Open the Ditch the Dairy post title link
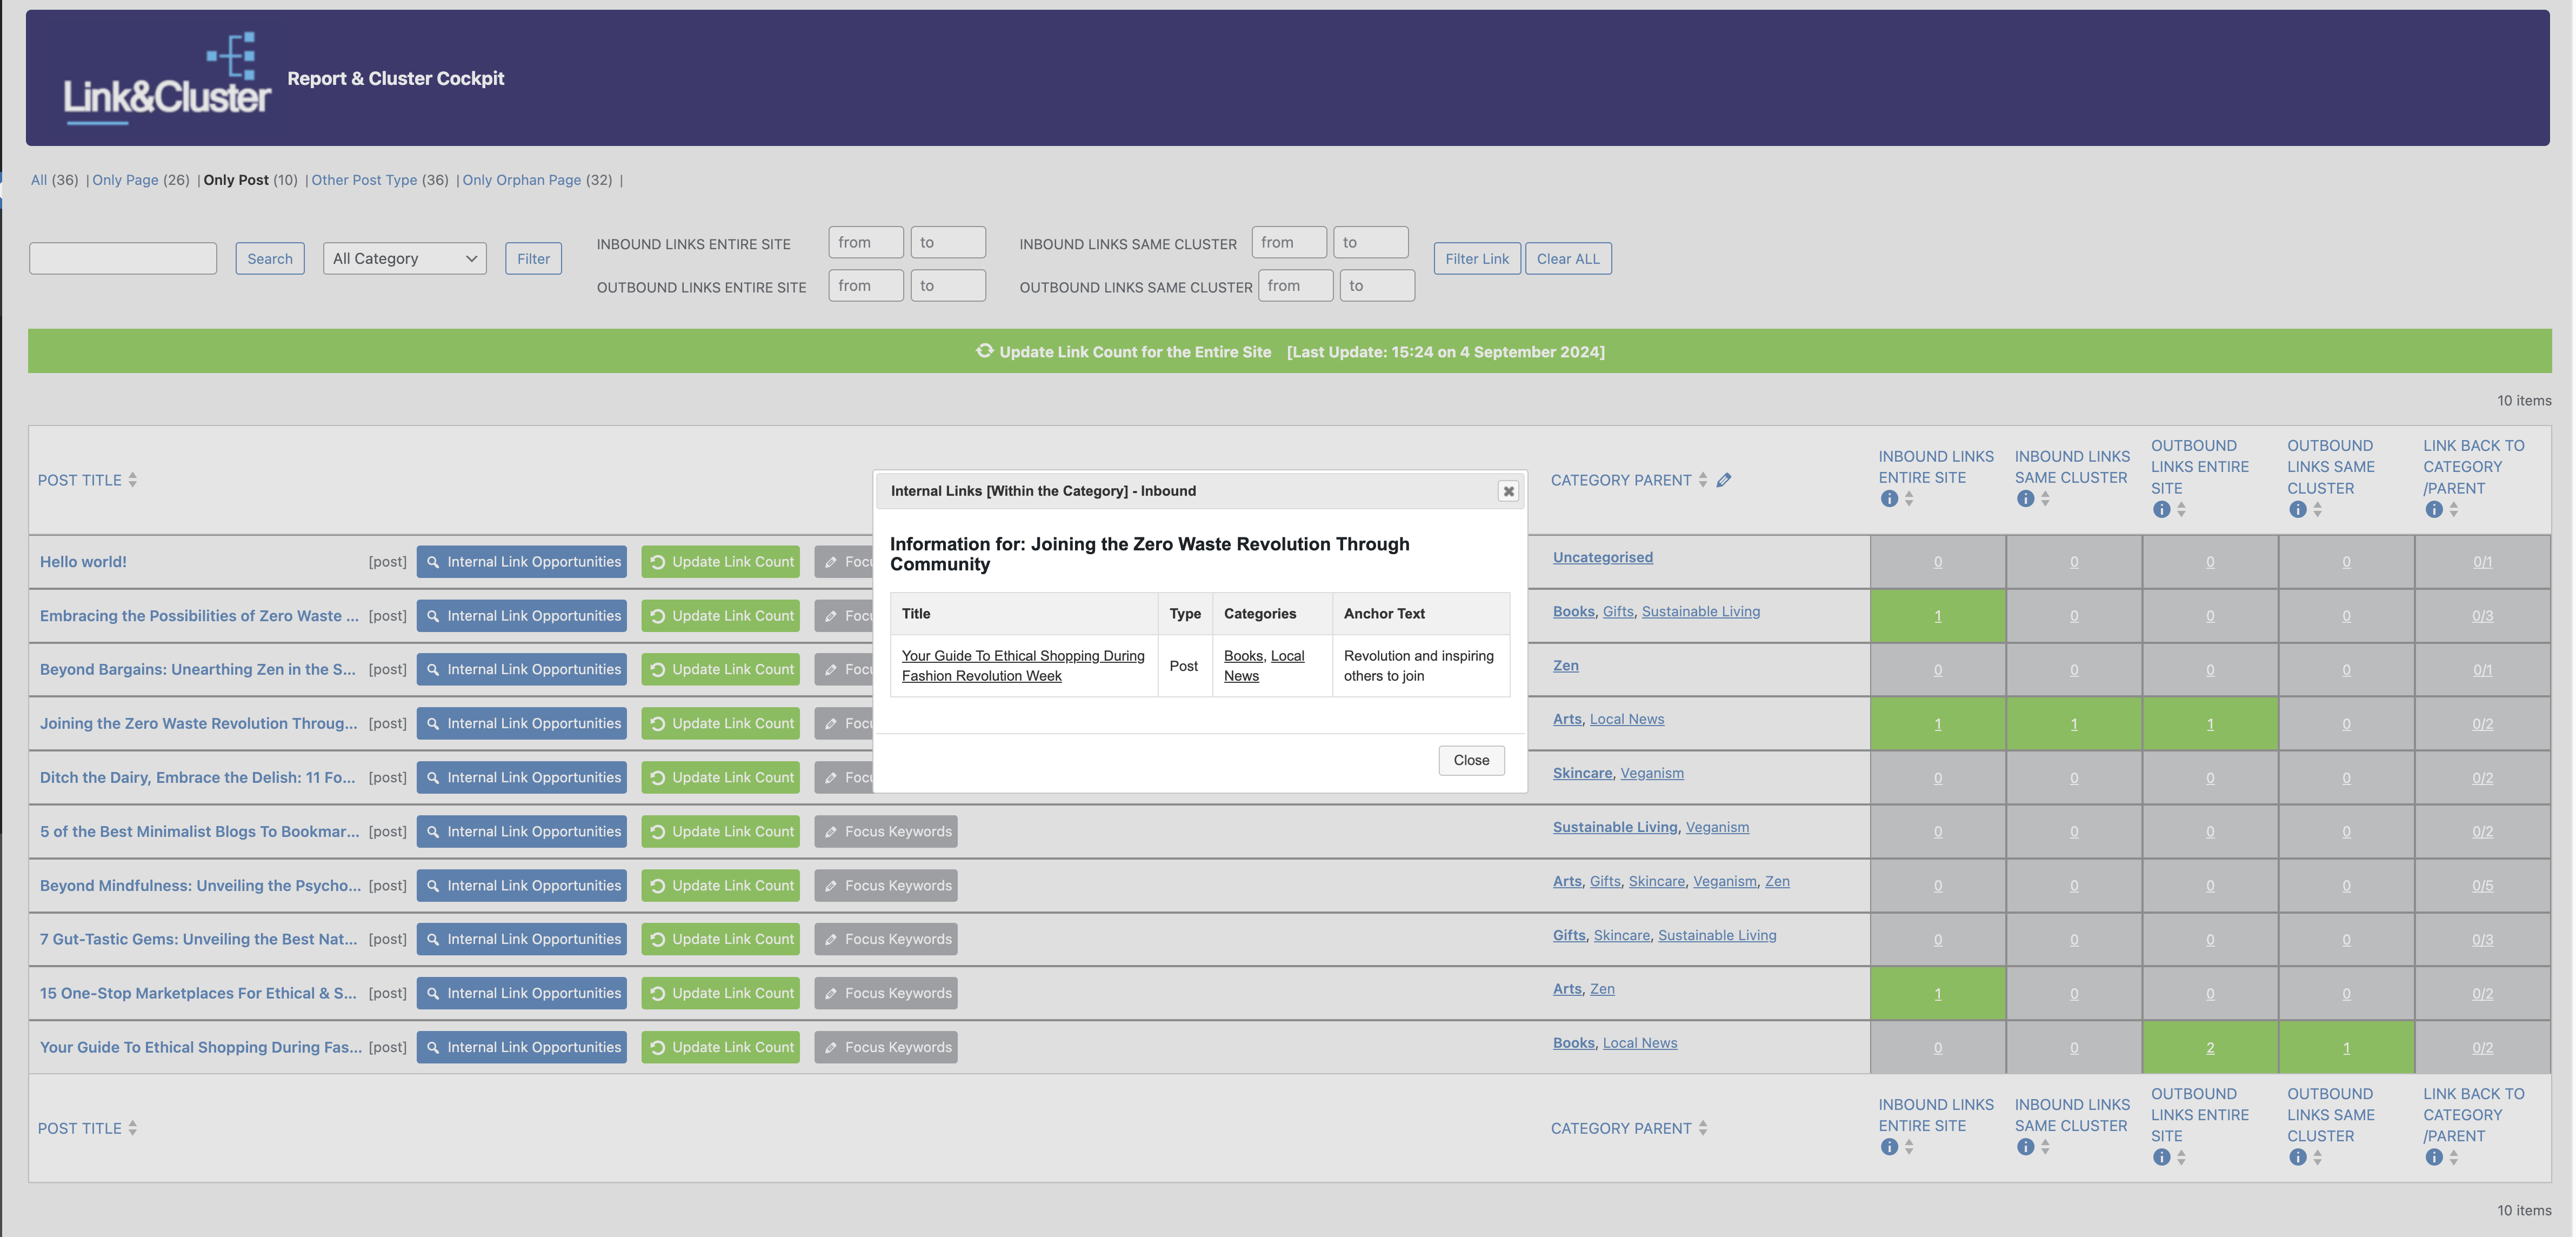The height and width of the screenshot is (1237, 2576). click(x=197, y=778)
